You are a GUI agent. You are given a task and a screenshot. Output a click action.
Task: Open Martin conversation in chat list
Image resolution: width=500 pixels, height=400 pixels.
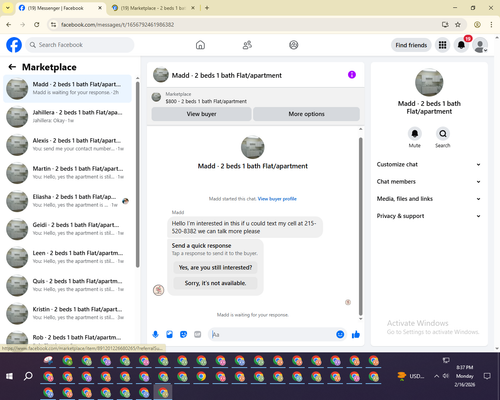68,173
